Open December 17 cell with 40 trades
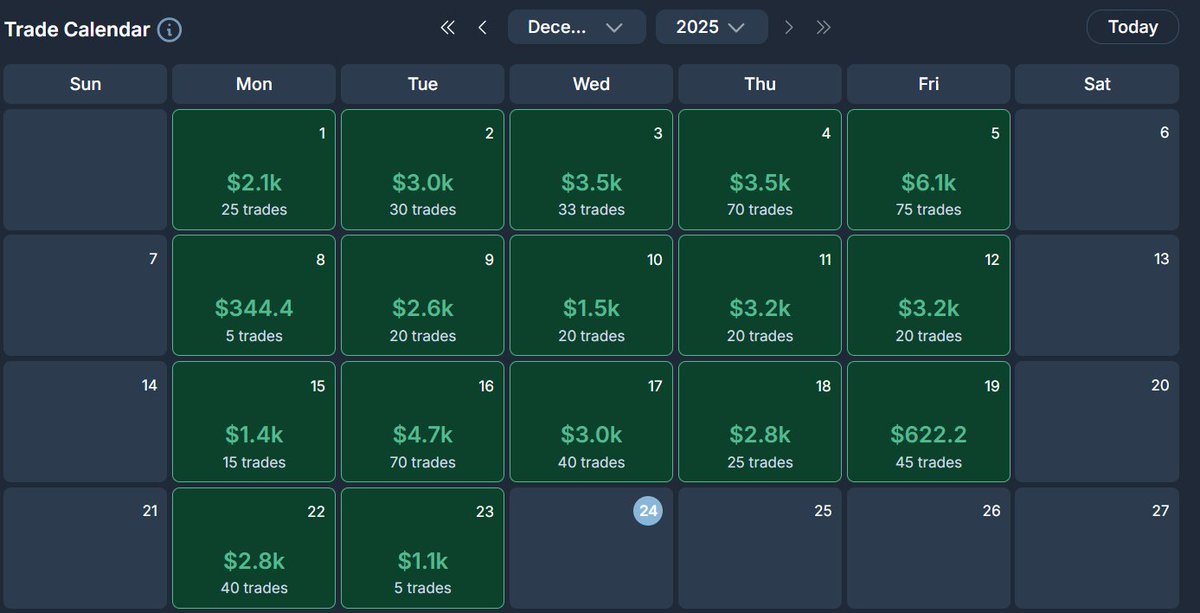Screen dimensions: 1200x613 pyautogui.click(x=591, y=422)
